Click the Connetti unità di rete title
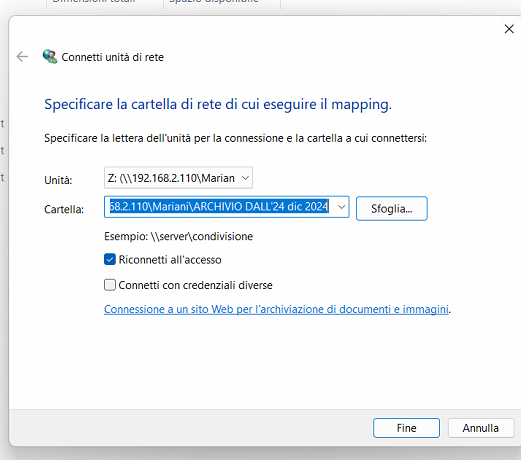The image size is (521, 460). (113, 57)
